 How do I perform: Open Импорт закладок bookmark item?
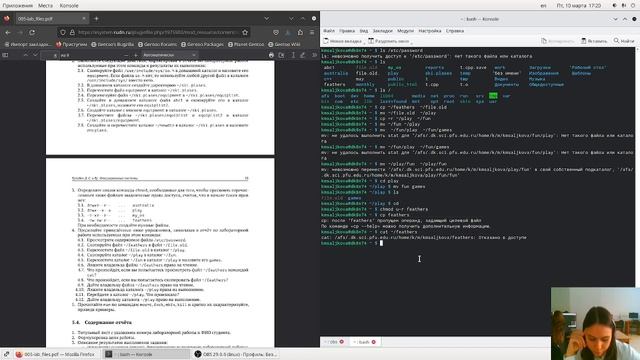pyautogui.click(x=28, y=44)
